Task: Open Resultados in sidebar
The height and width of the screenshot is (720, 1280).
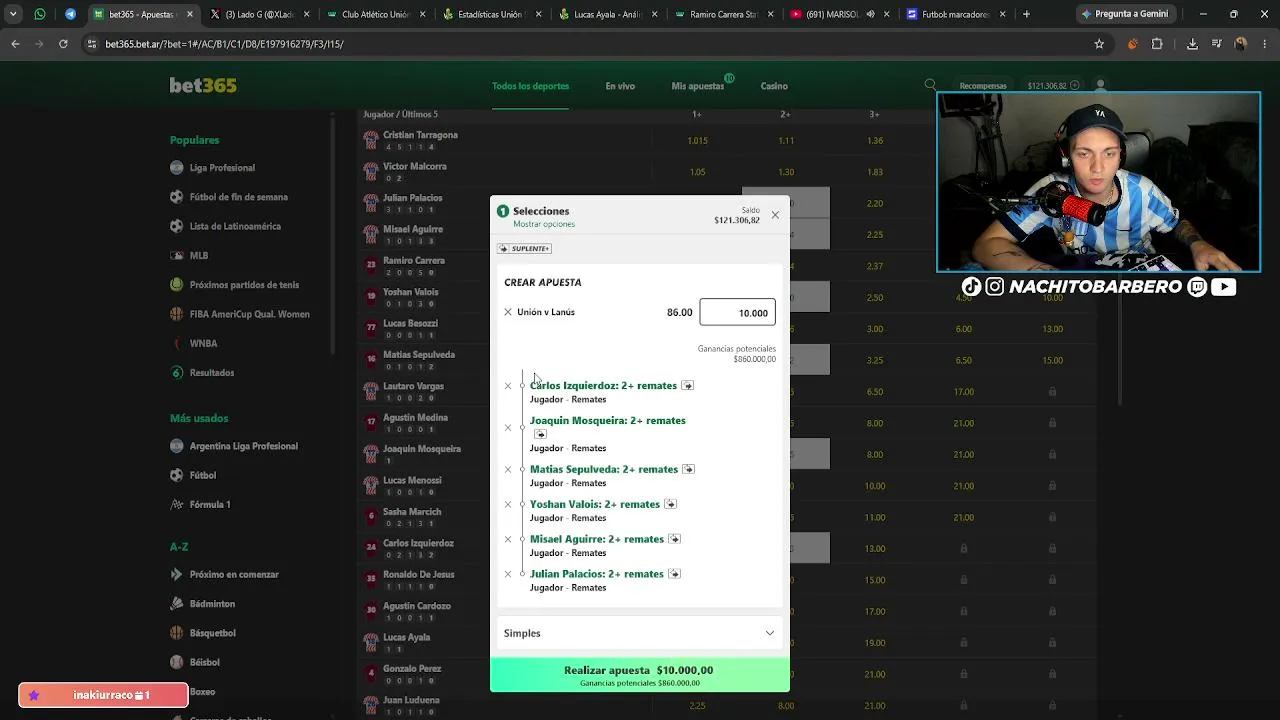Action: (x=211, y=372)
